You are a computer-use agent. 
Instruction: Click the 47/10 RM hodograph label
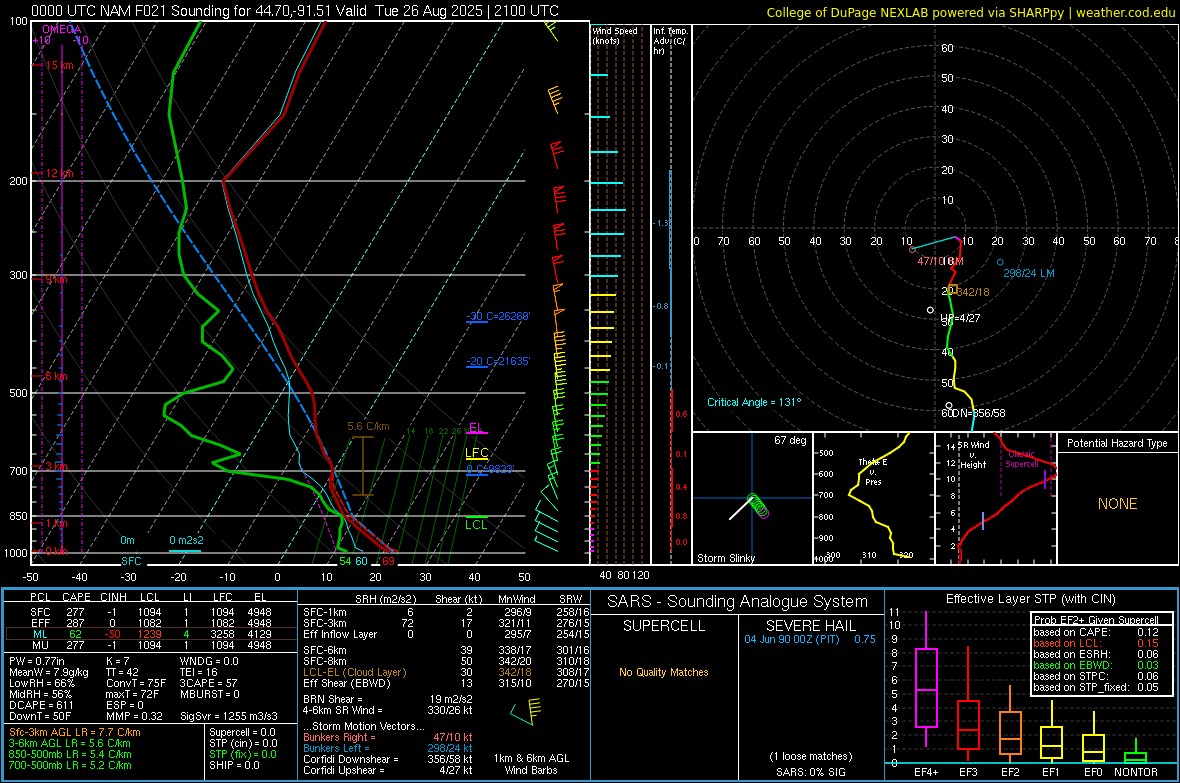click(x=940, y=261)
